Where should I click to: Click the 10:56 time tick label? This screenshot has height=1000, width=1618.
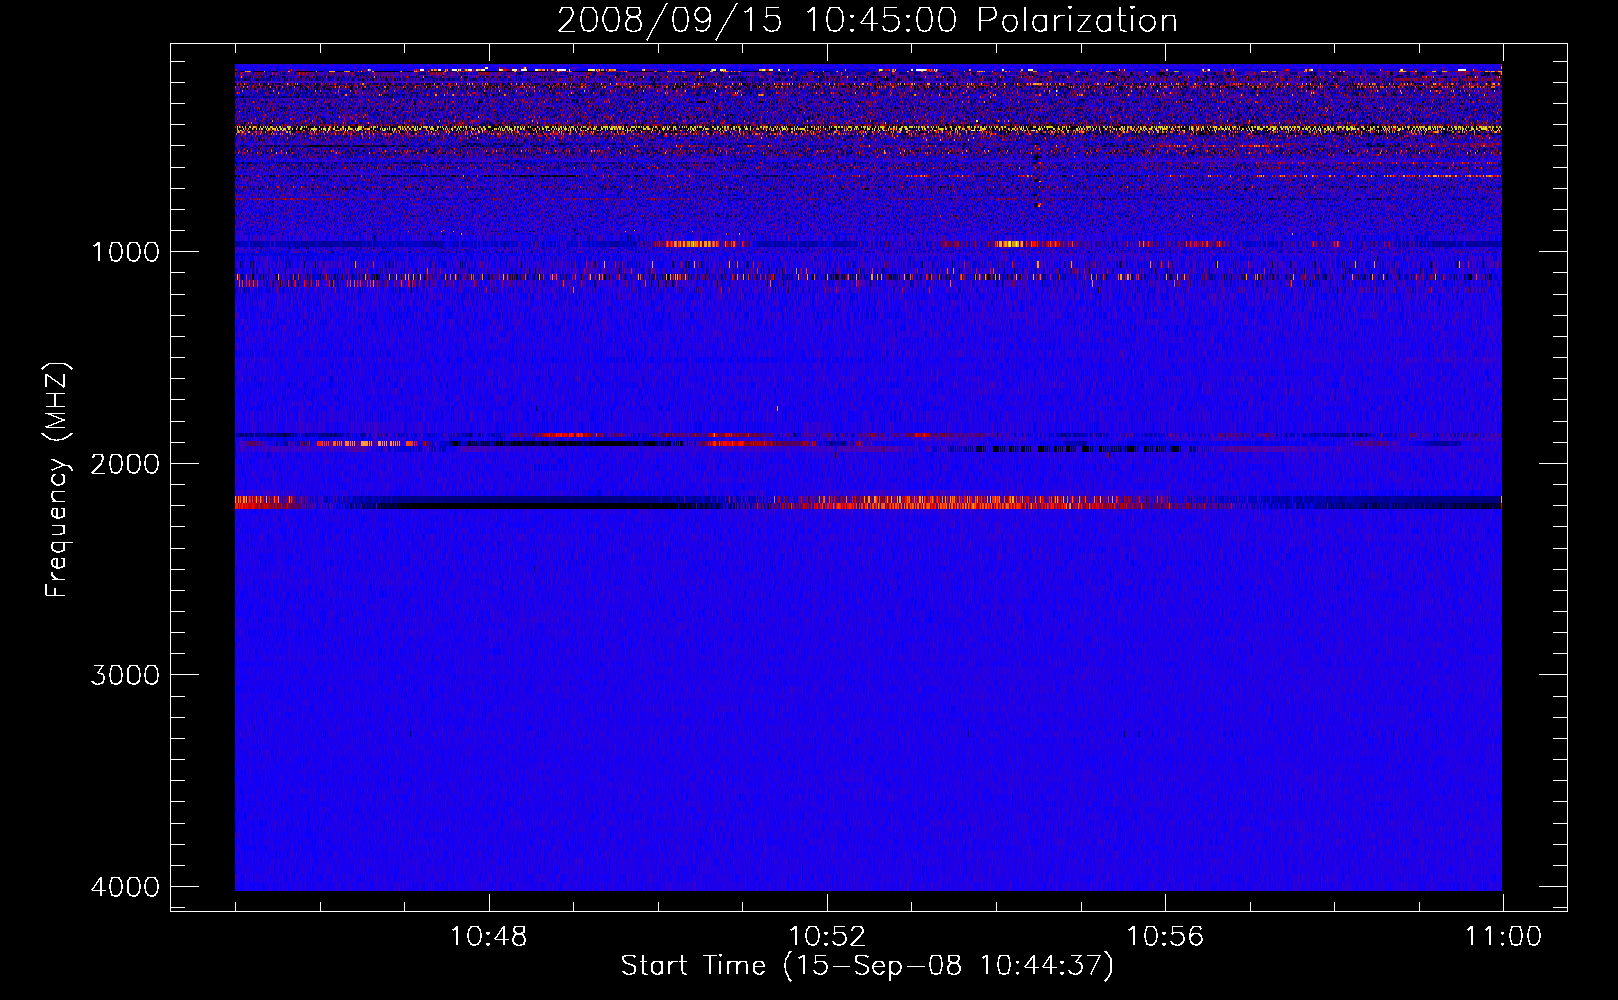(1165, 937)
